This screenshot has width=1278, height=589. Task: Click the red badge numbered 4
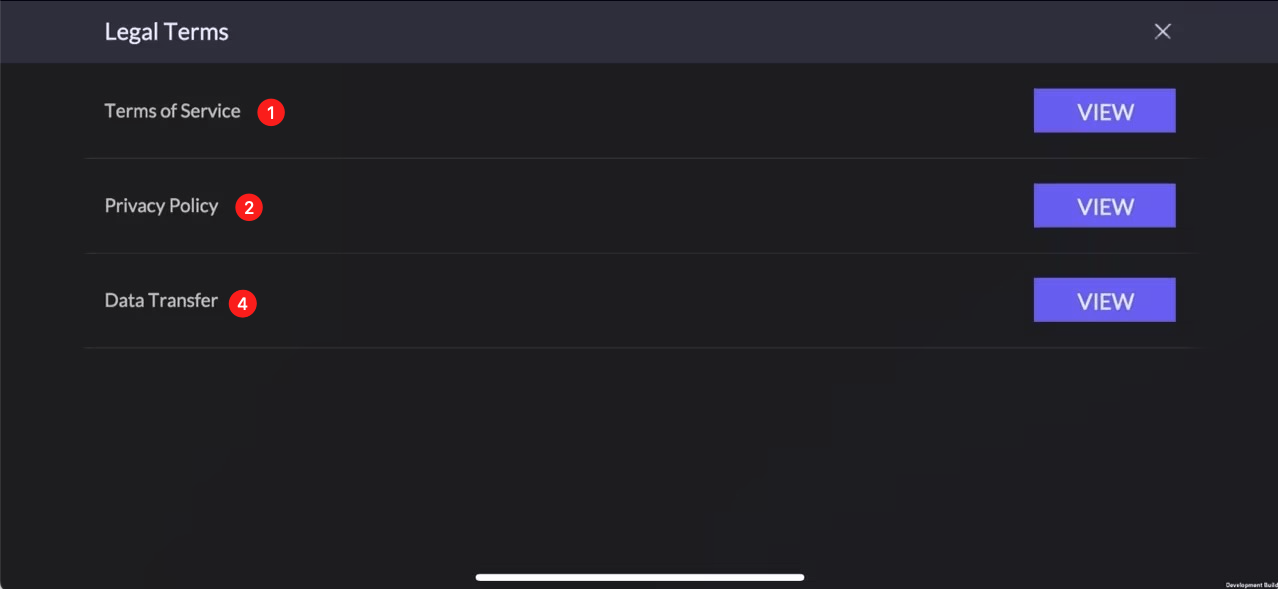pos(243,303)
